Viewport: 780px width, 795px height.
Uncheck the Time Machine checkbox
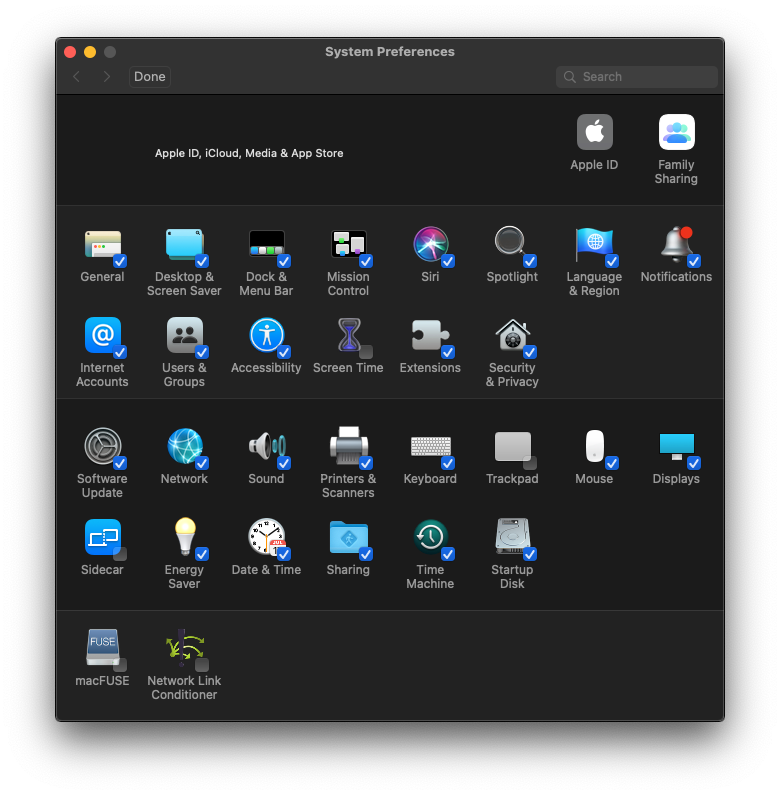coord(448,554)
